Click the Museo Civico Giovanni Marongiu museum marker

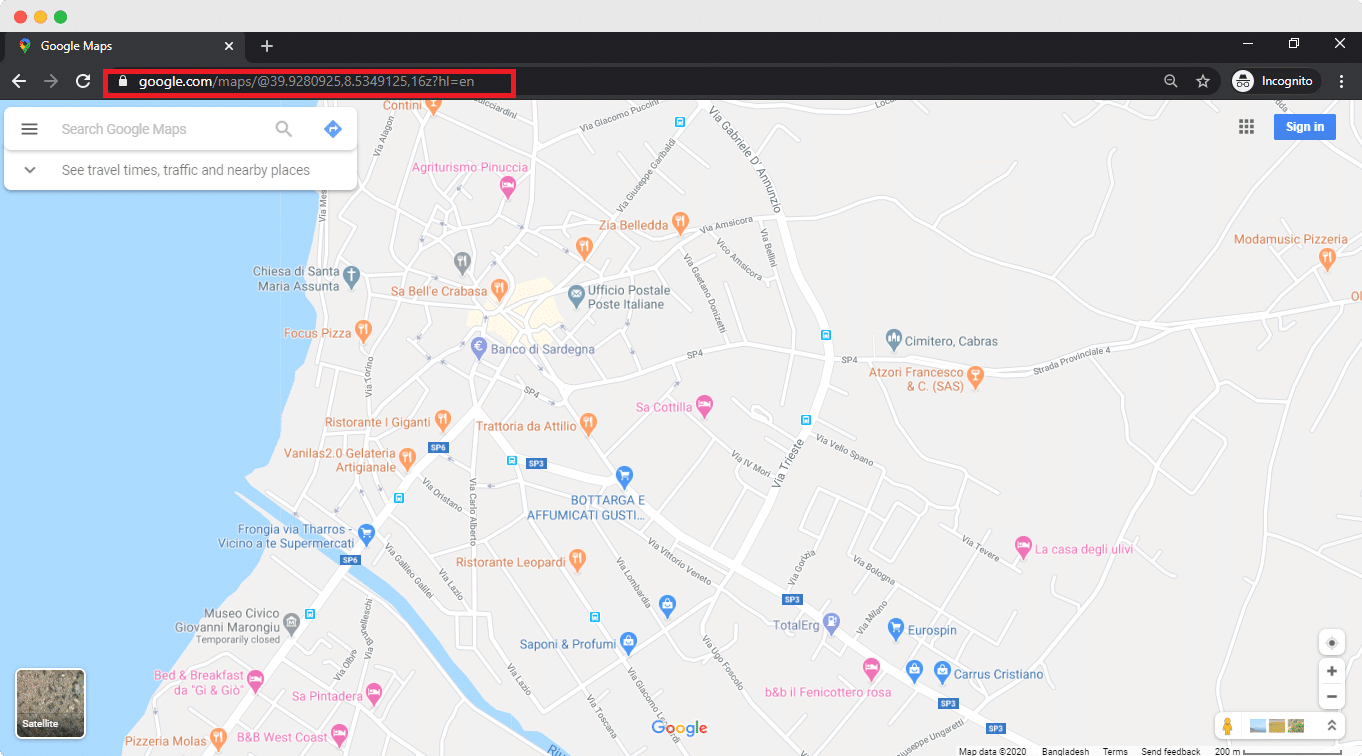292,622
